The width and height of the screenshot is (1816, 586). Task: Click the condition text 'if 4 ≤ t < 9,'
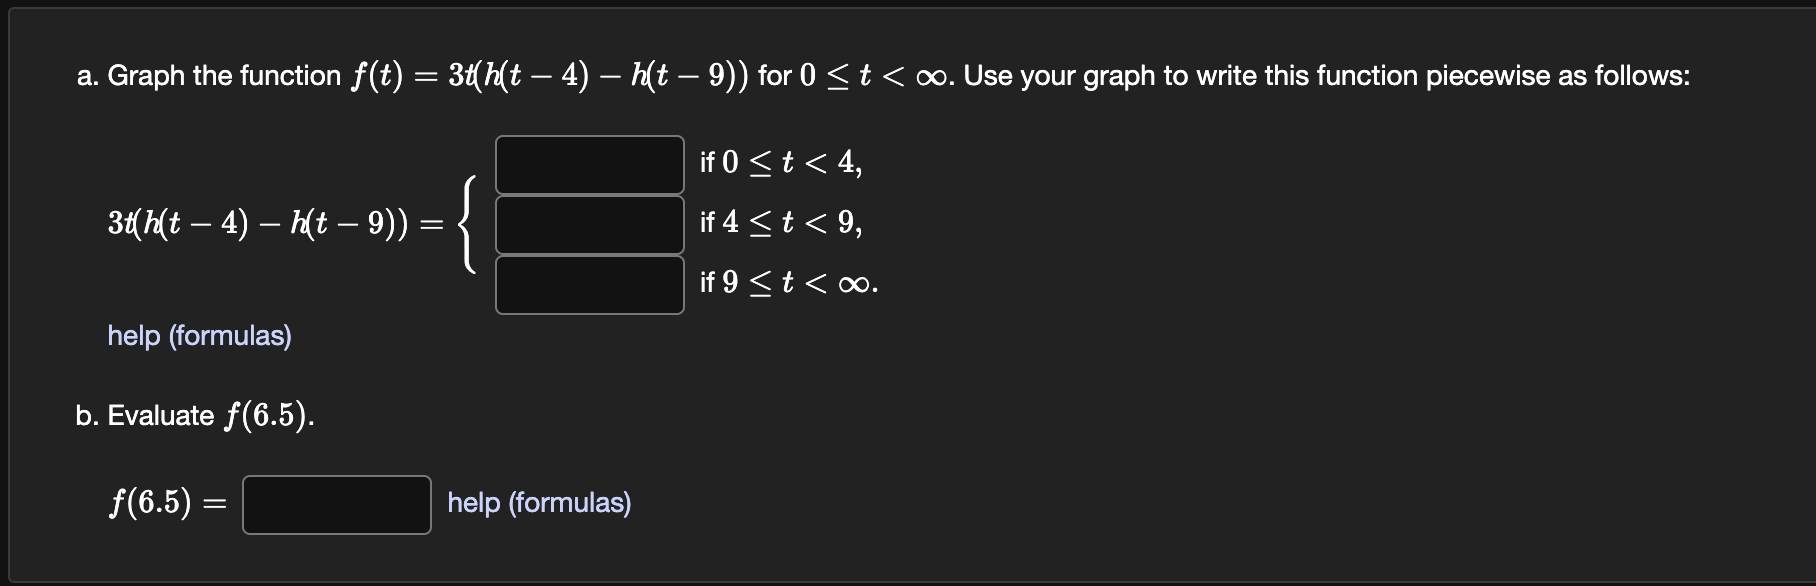(781, 225)
